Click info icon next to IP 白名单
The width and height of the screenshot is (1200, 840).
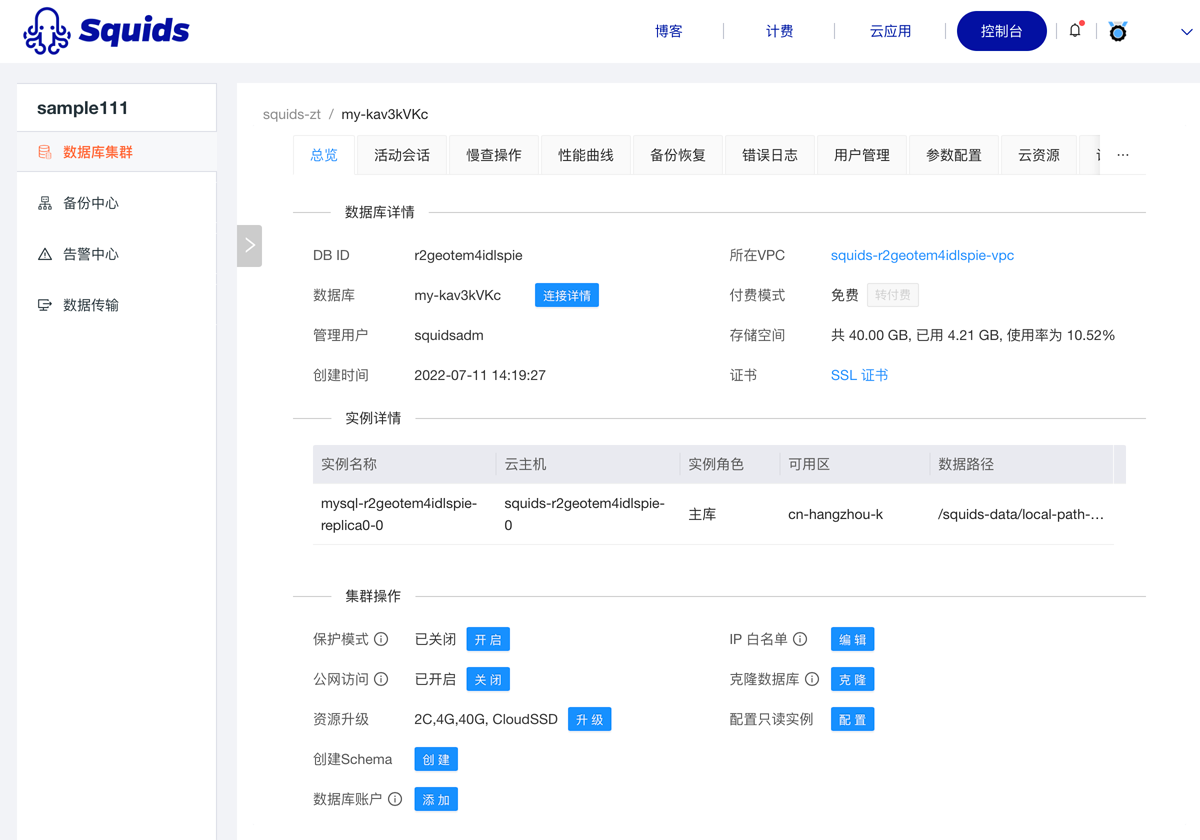(800, 639)
